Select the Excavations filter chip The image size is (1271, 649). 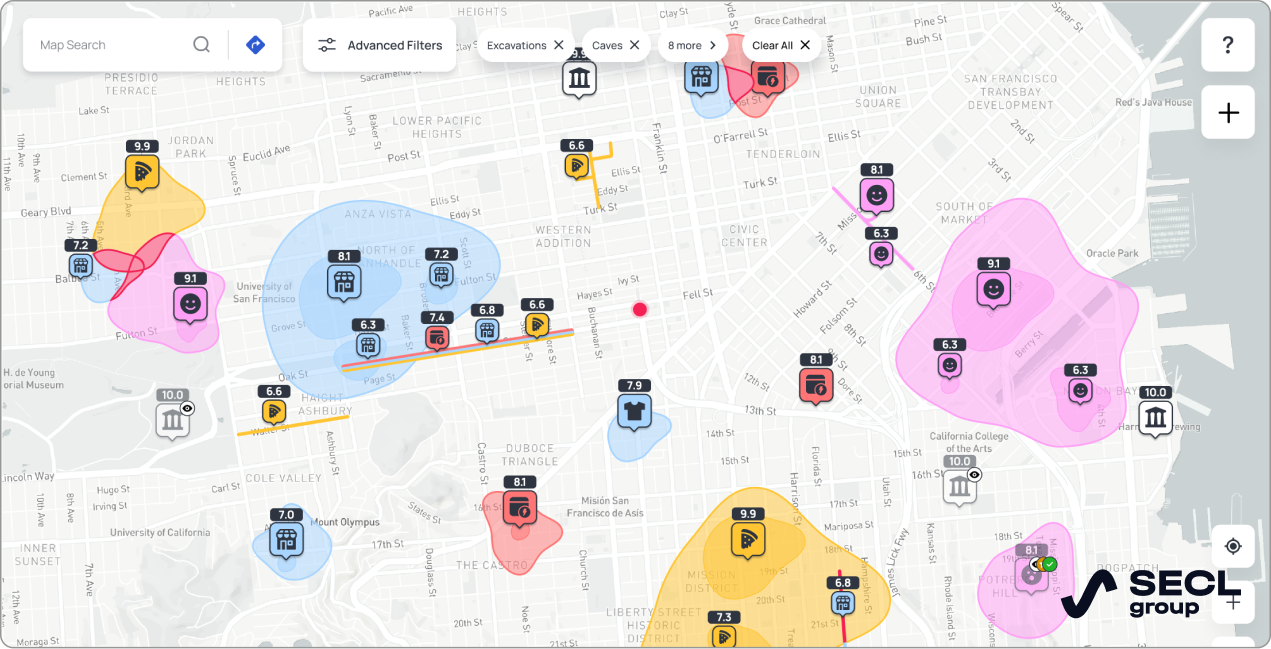517,45
